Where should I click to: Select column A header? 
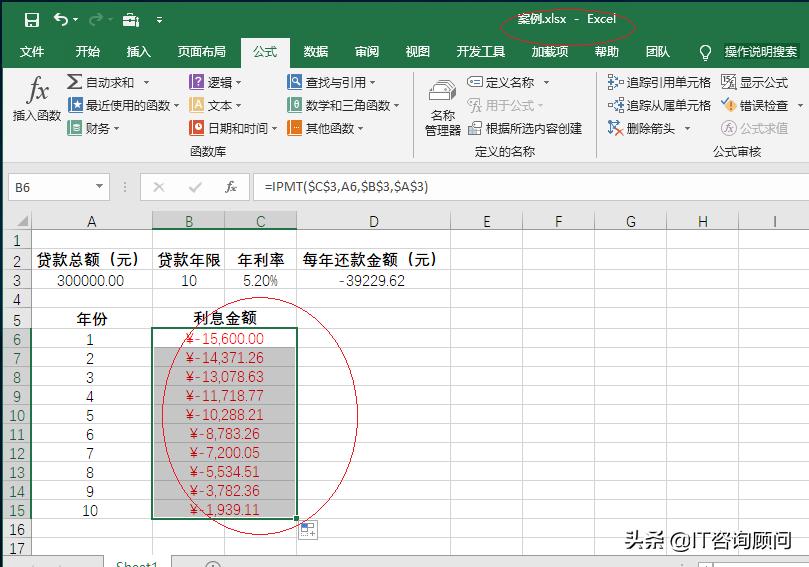click(92, 221)
